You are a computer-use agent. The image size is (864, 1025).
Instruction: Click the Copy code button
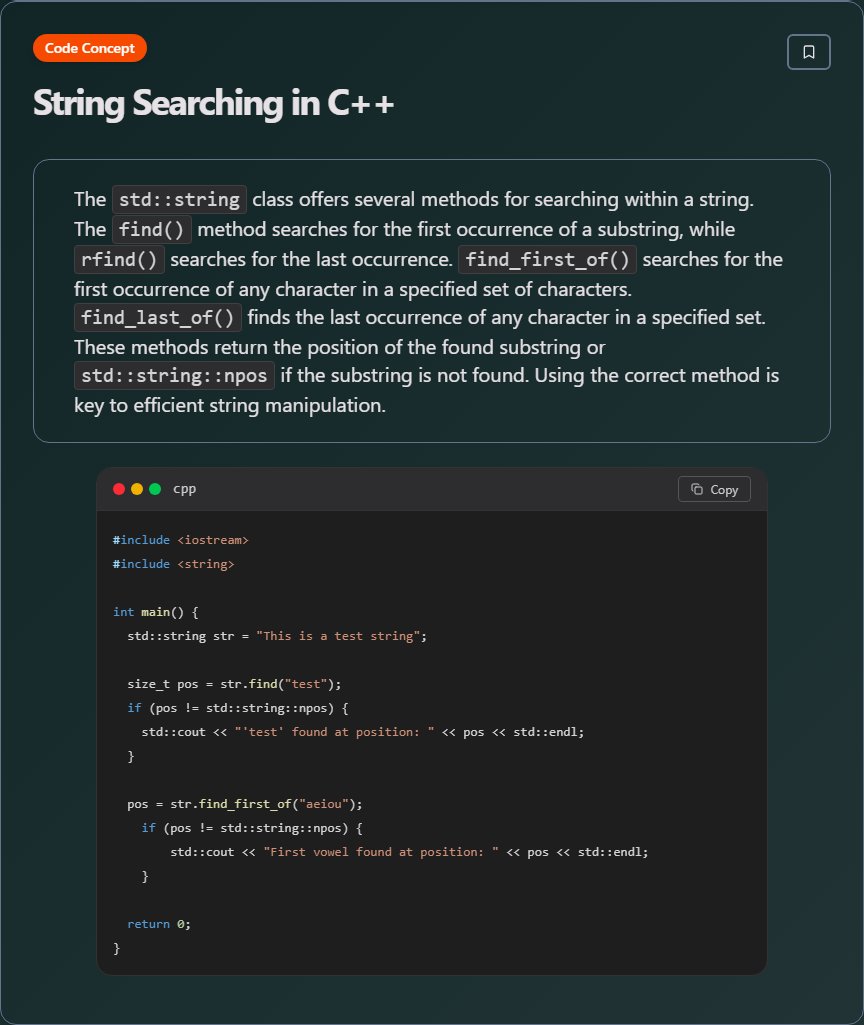click(714, 489)
